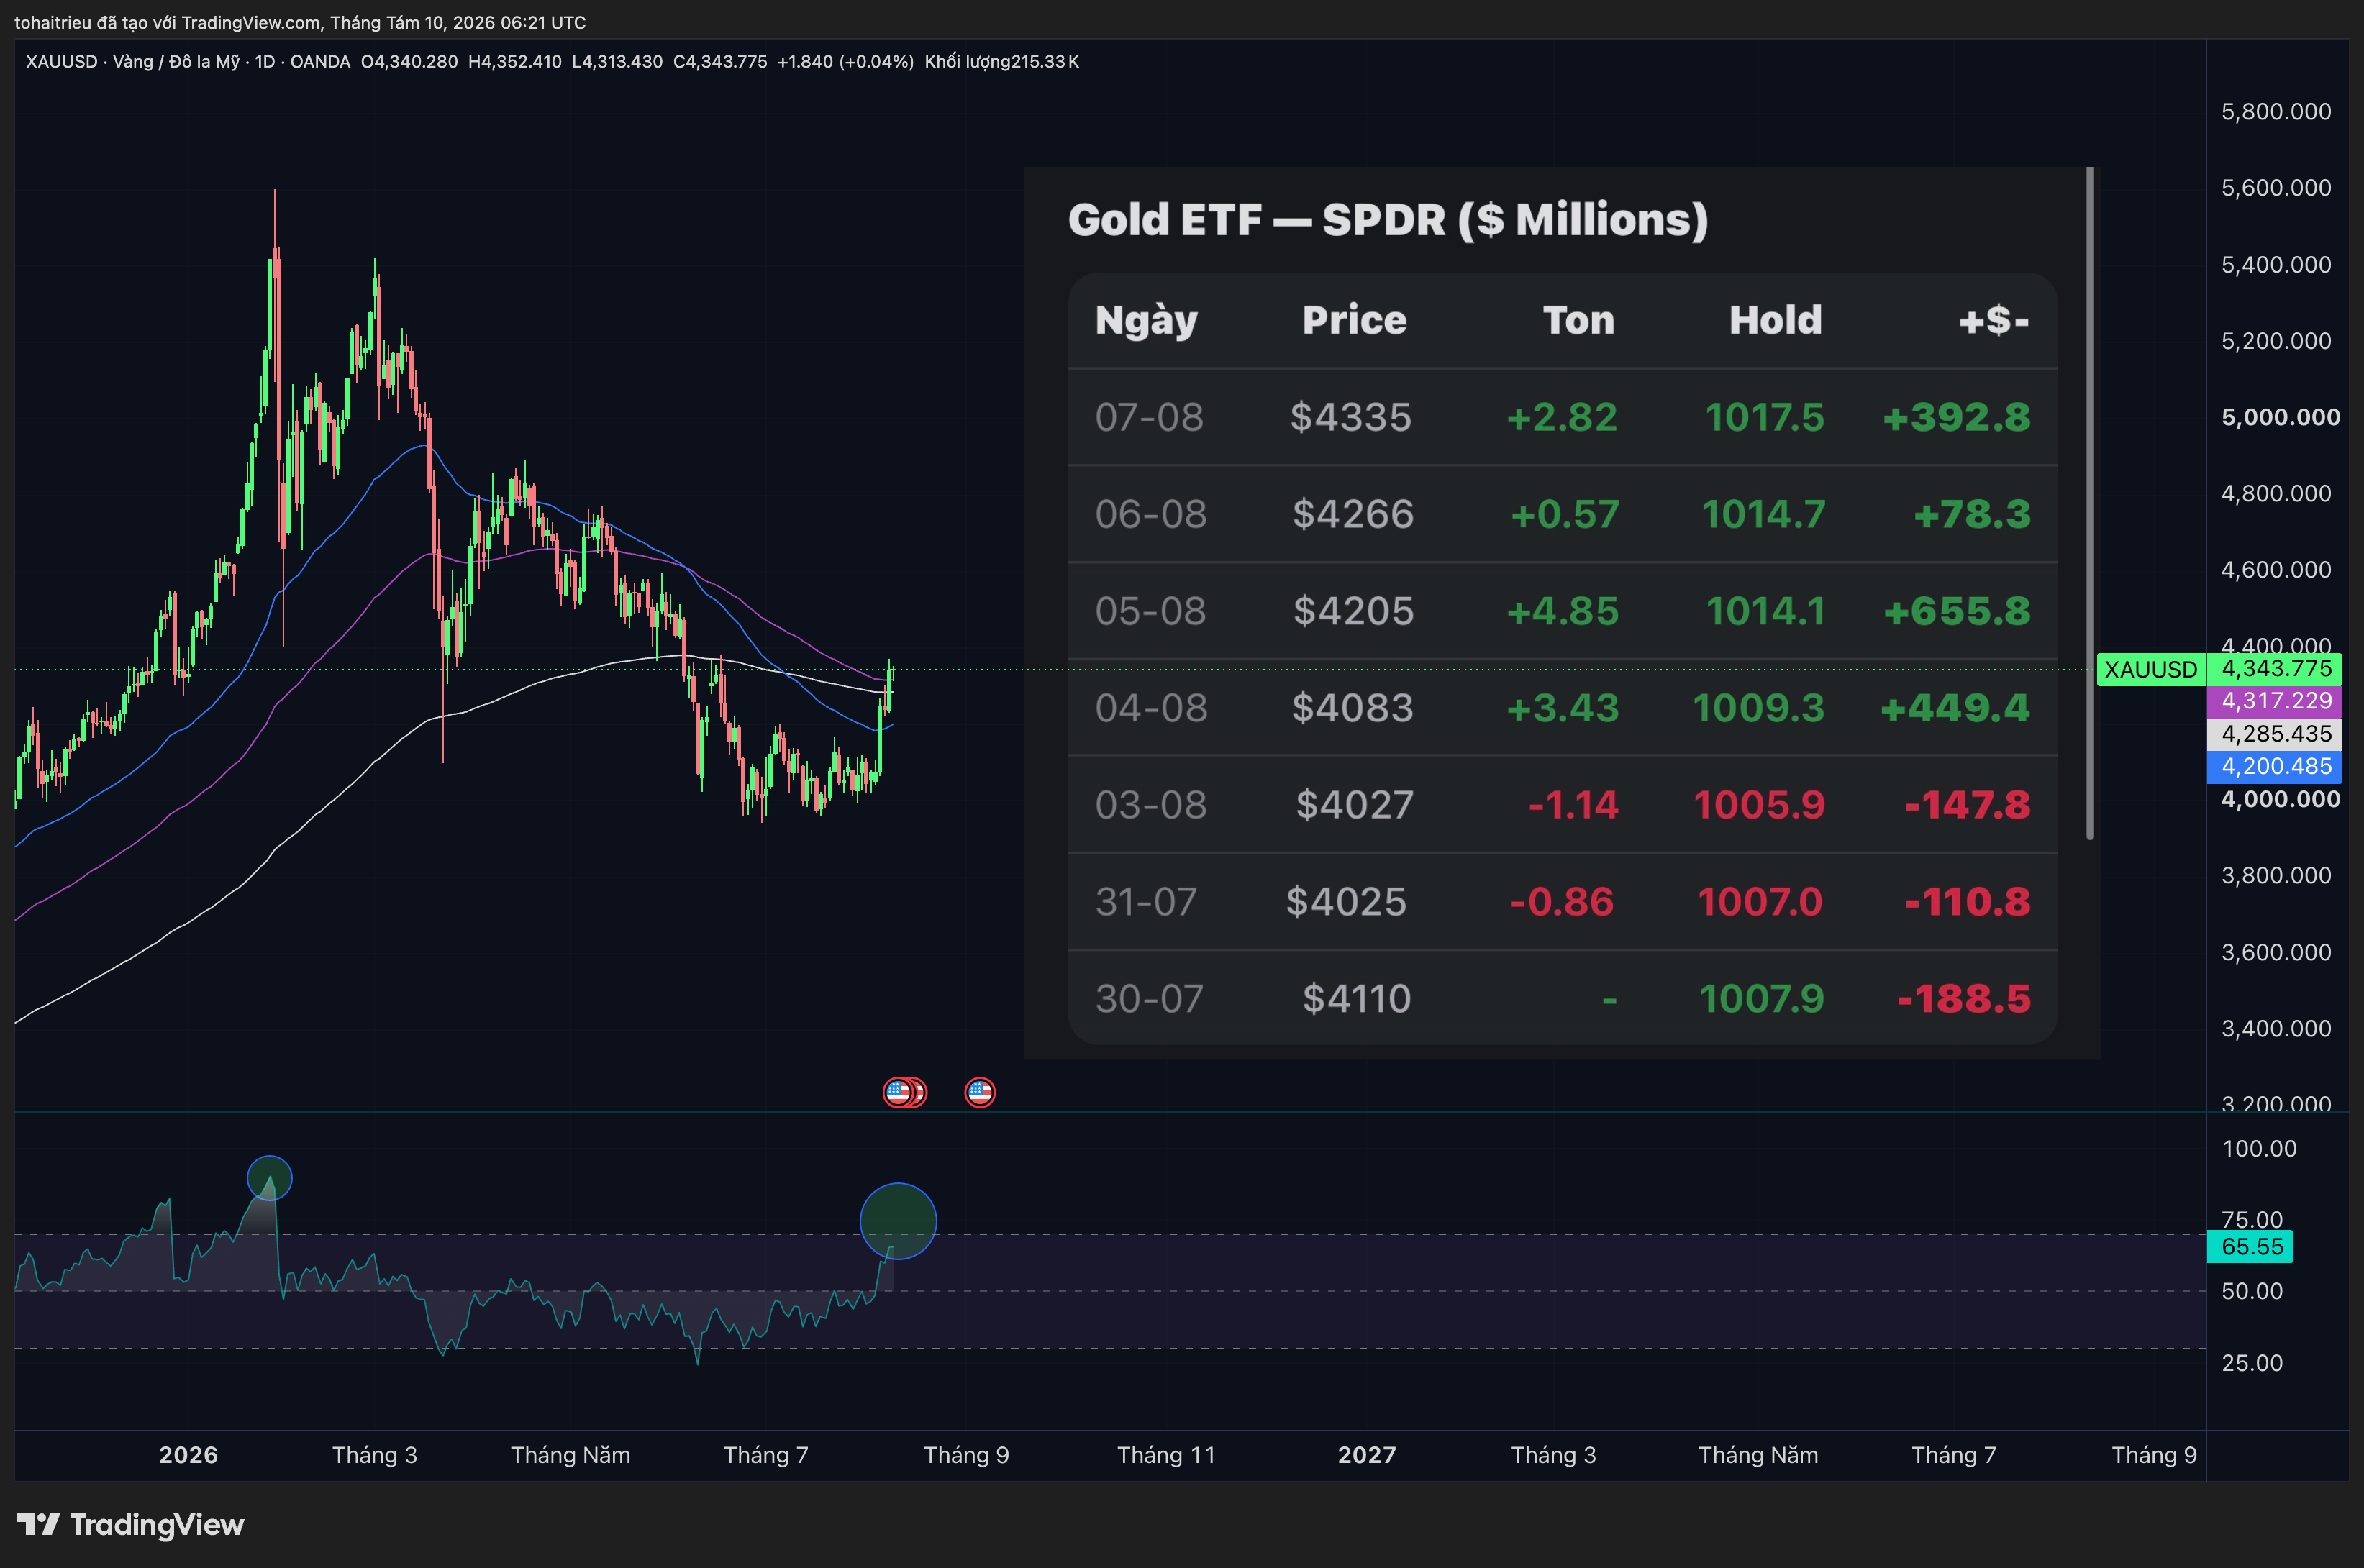Click the +2.82 ton value
This screenshot has width=2364, height=1568.
(1562, 417)
